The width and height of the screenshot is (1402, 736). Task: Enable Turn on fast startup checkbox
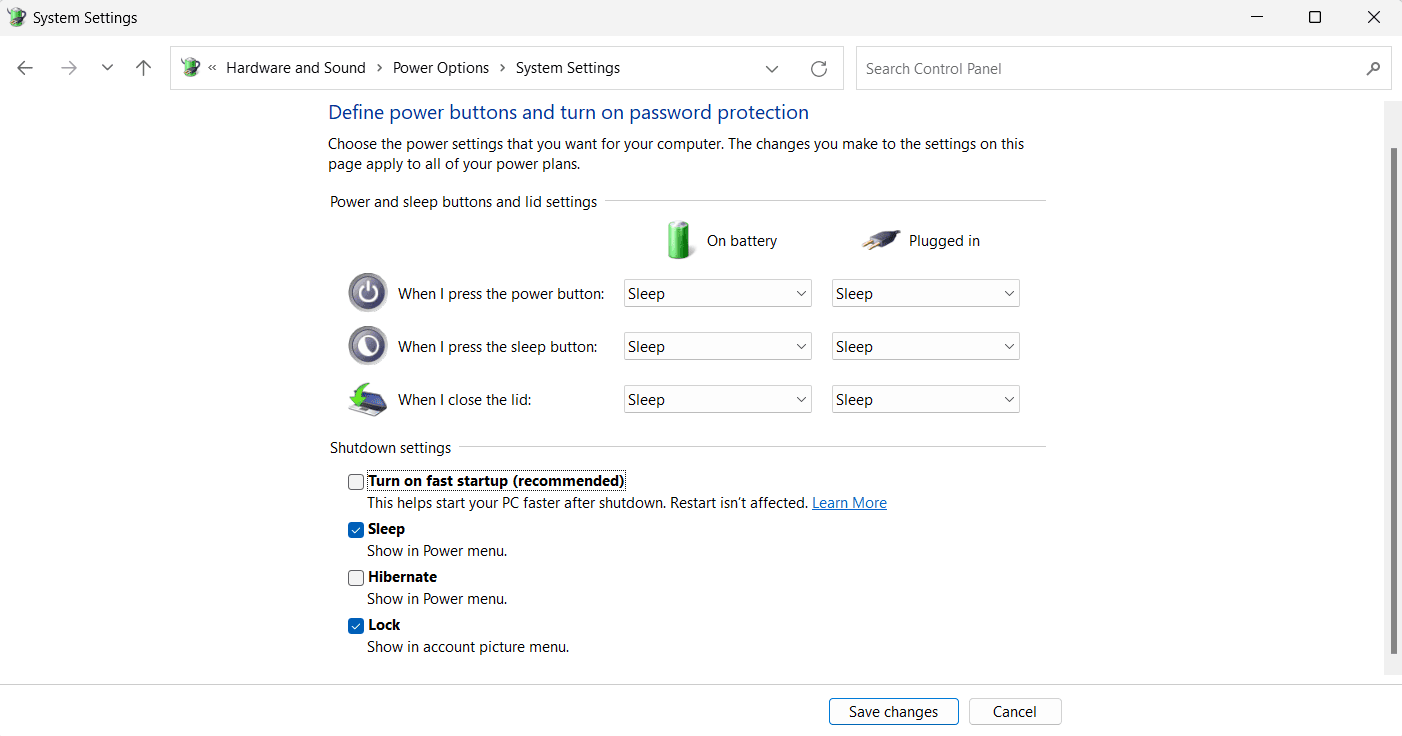356,482
